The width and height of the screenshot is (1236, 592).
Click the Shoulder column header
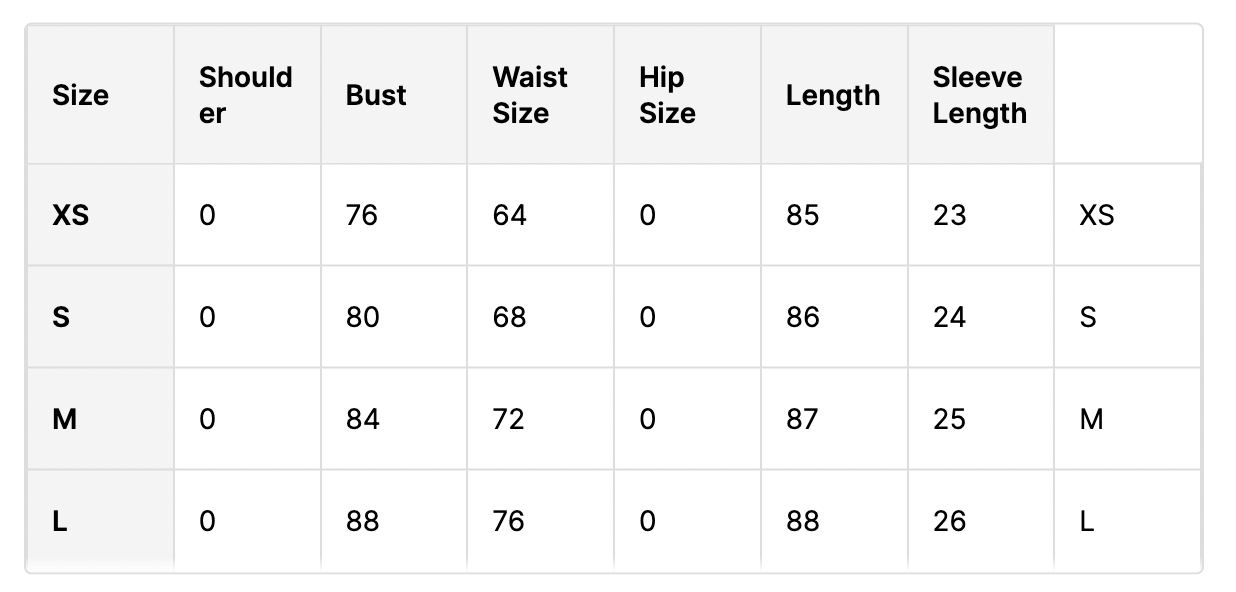pos(247,95)
